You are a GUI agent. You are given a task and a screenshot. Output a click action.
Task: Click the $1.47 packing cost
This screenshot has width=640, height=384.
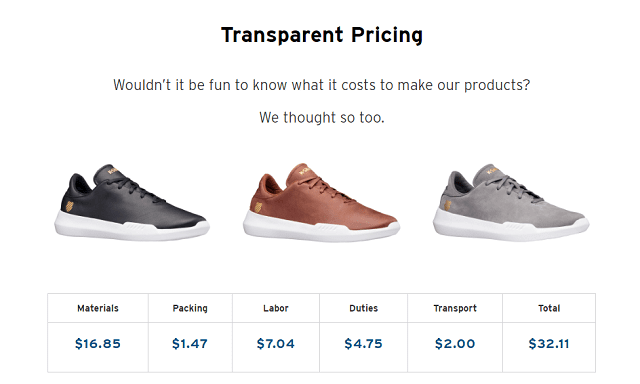pyautogui.click(x=190, y=344)
